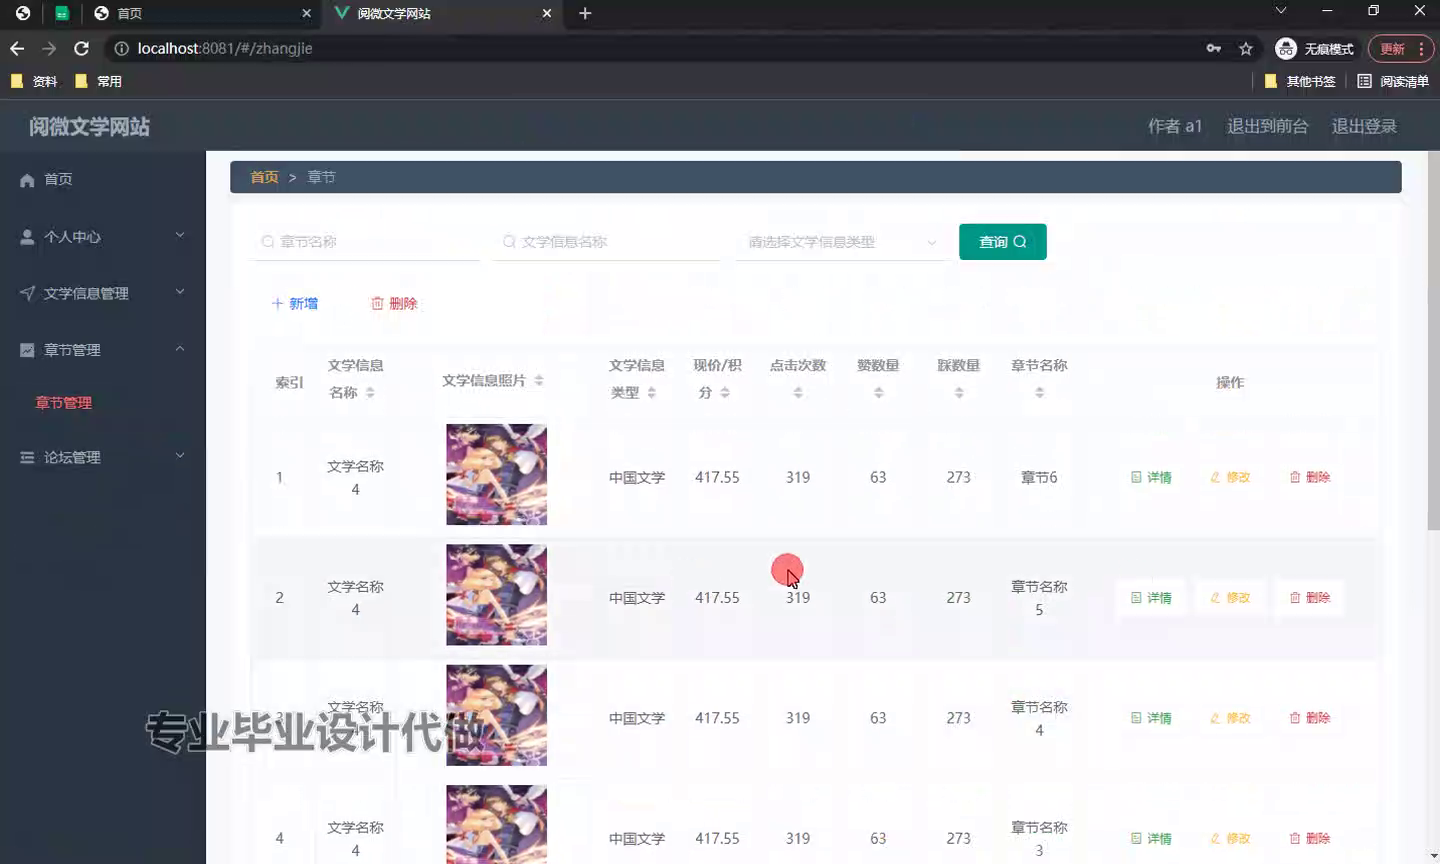
Task: Click the 作者 a1 user label
Action: [1175, 126]
